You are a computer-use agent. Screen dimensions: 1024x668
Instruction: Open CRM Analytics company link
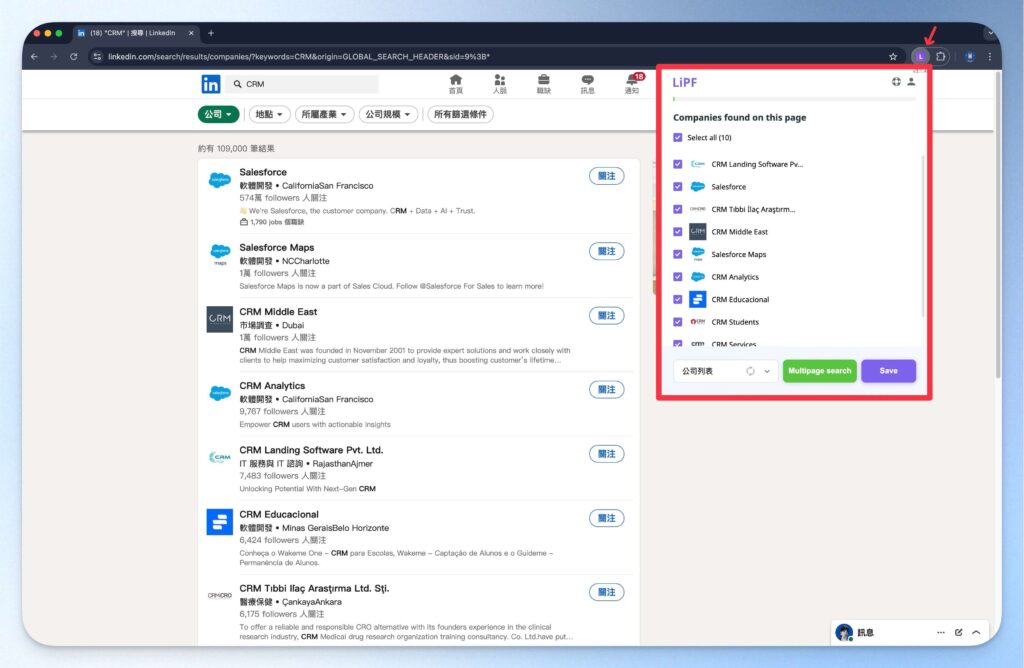[x=272, y=386]
